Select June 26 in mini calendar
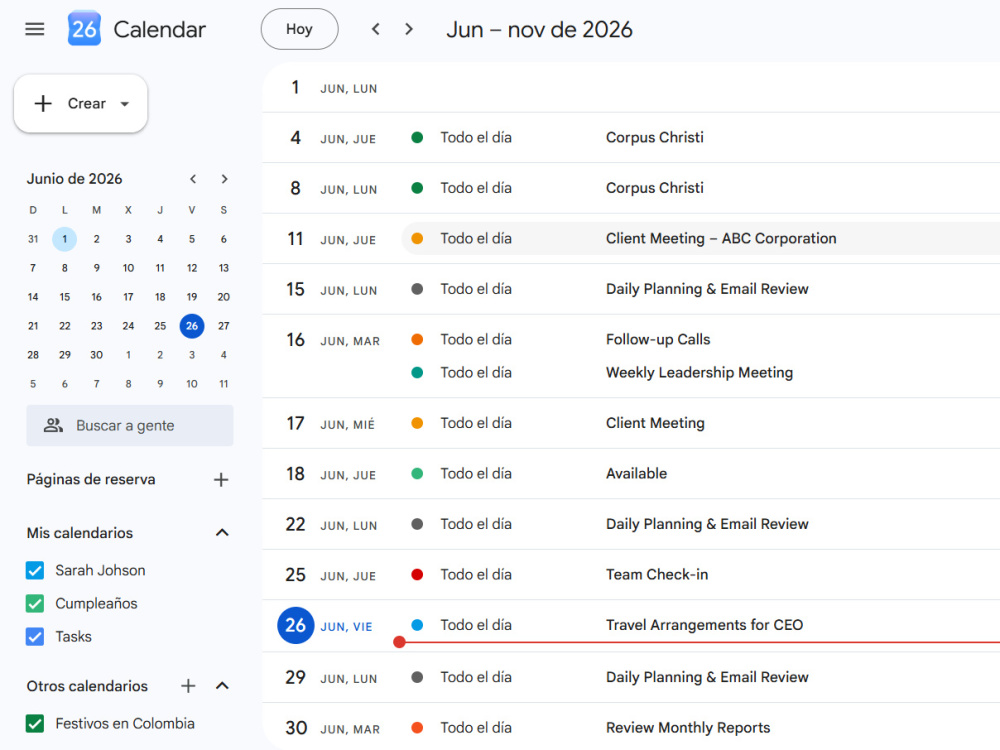 (192, 326)
